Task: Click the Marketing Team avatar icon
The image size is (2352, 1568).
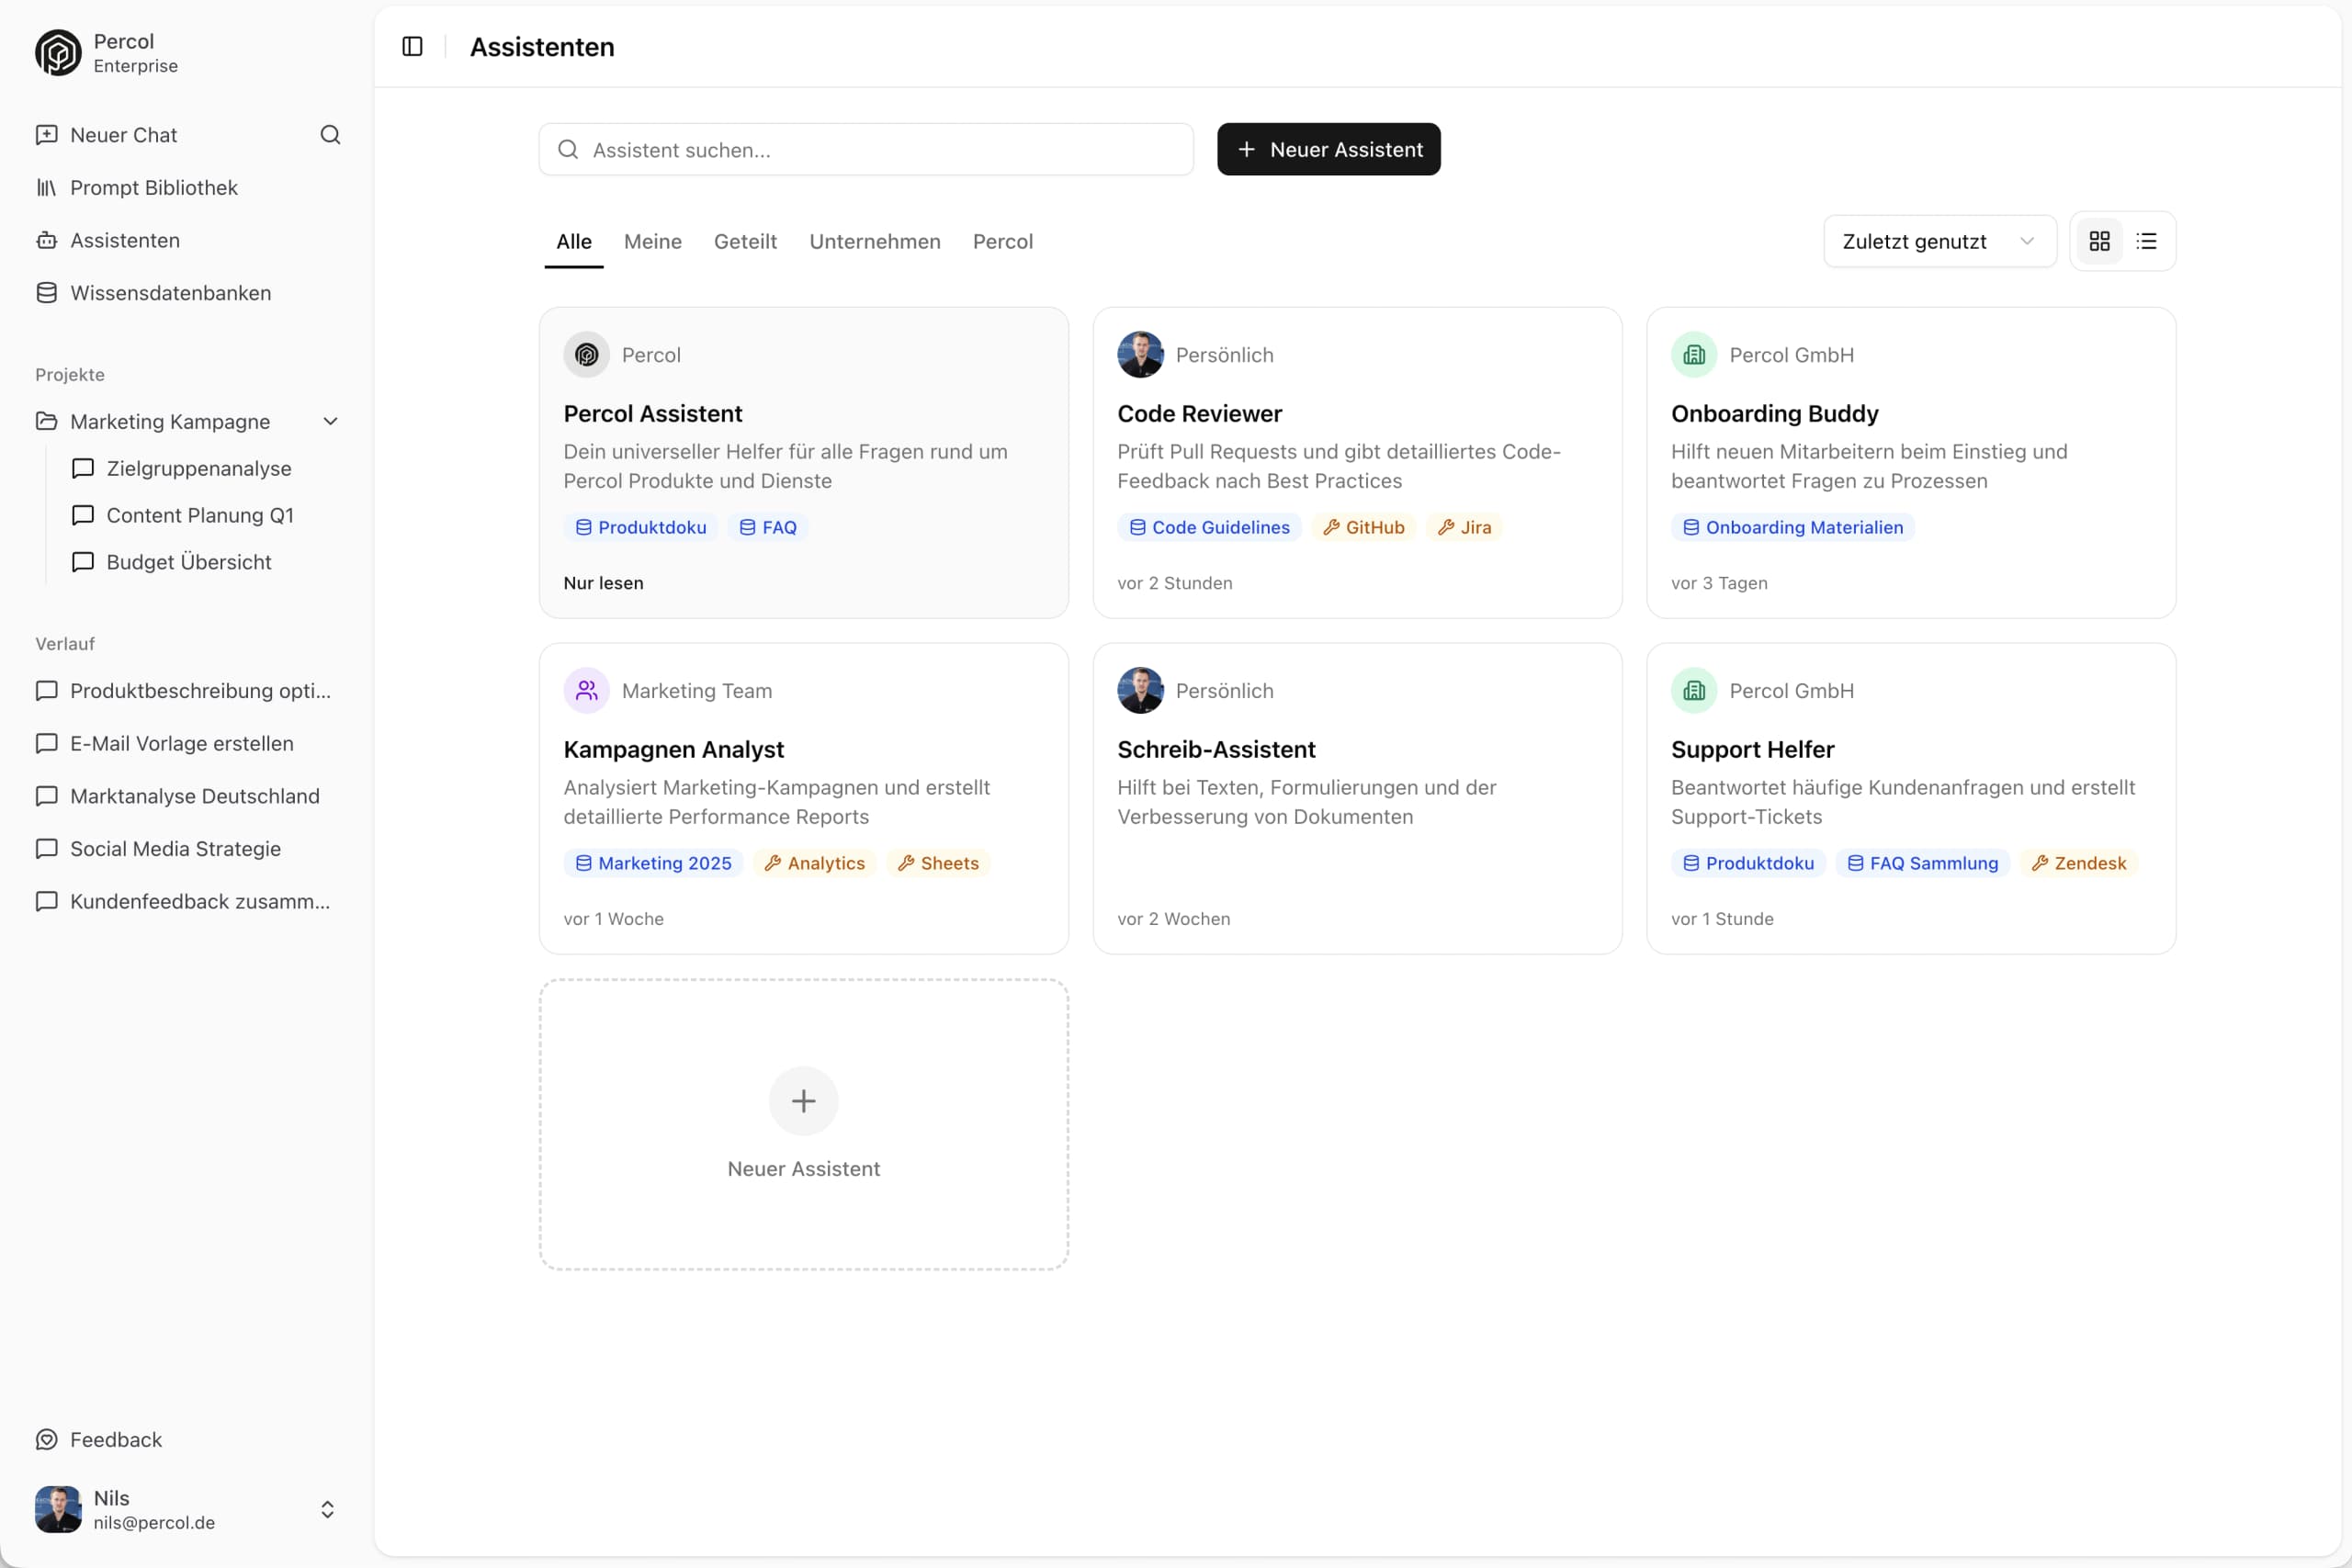Action: [x=586, y=689]
